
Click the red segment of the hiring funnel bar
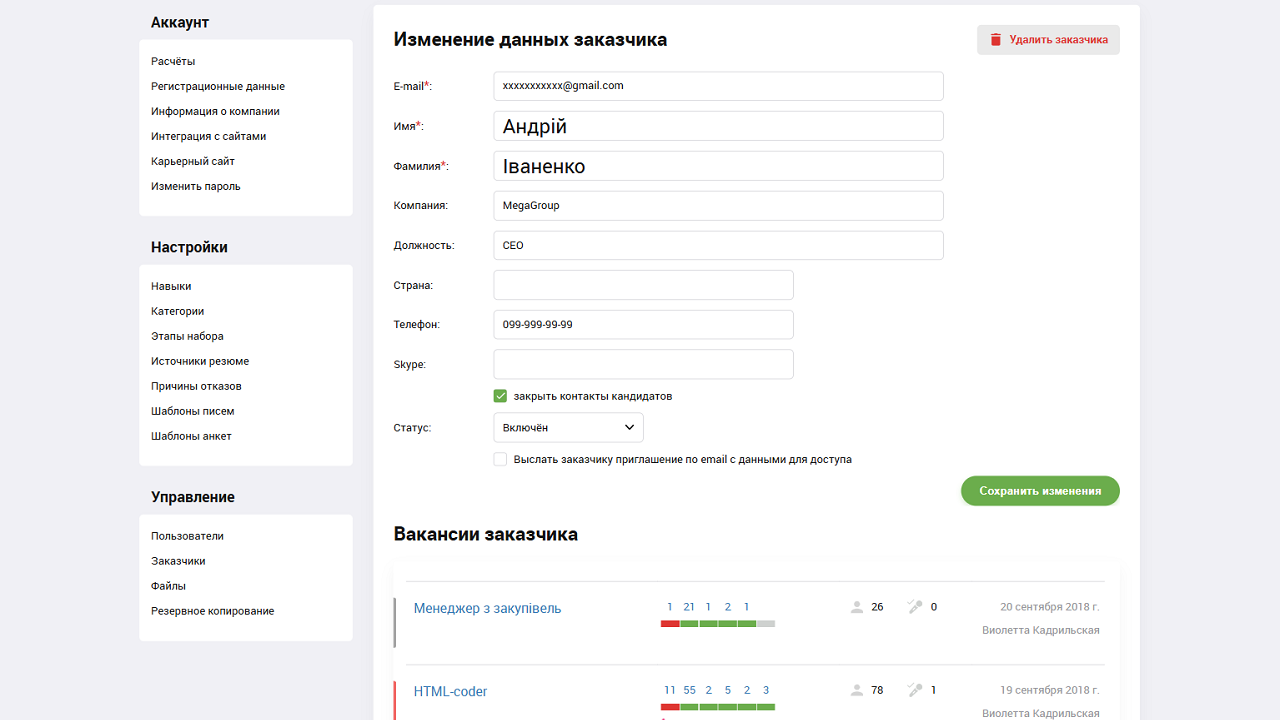click(669, 622)
